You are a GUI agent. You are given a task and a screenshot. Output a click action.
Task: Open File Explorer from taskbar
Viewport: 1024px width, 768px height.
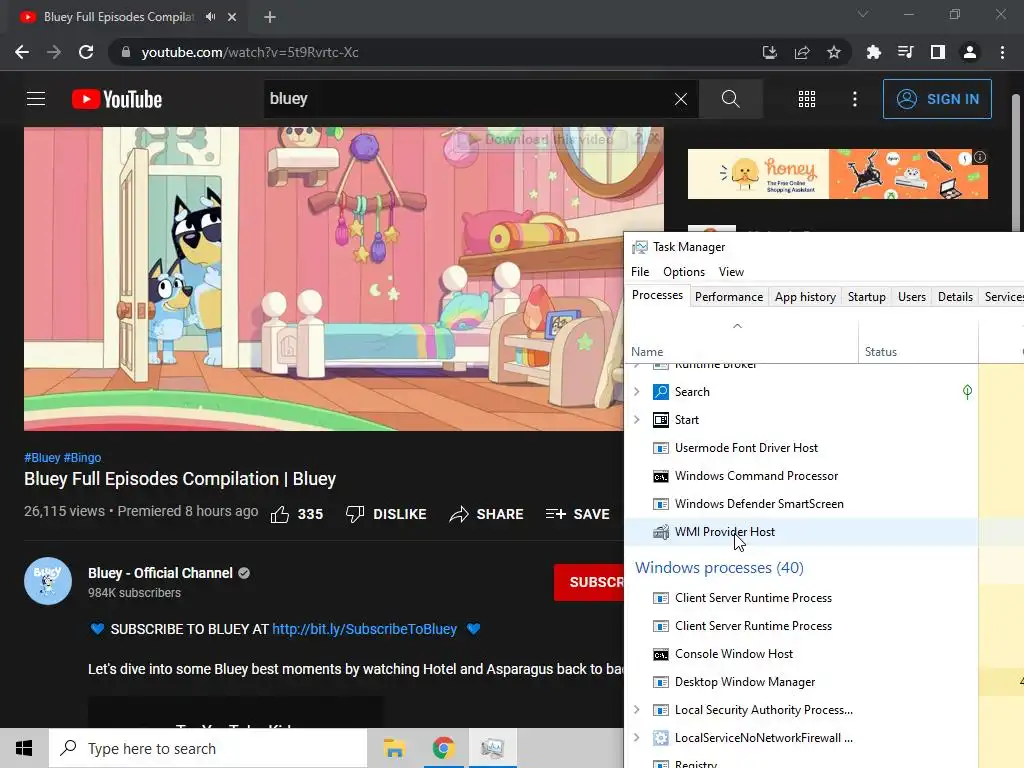pyautogui.click(x=394, y=748)
